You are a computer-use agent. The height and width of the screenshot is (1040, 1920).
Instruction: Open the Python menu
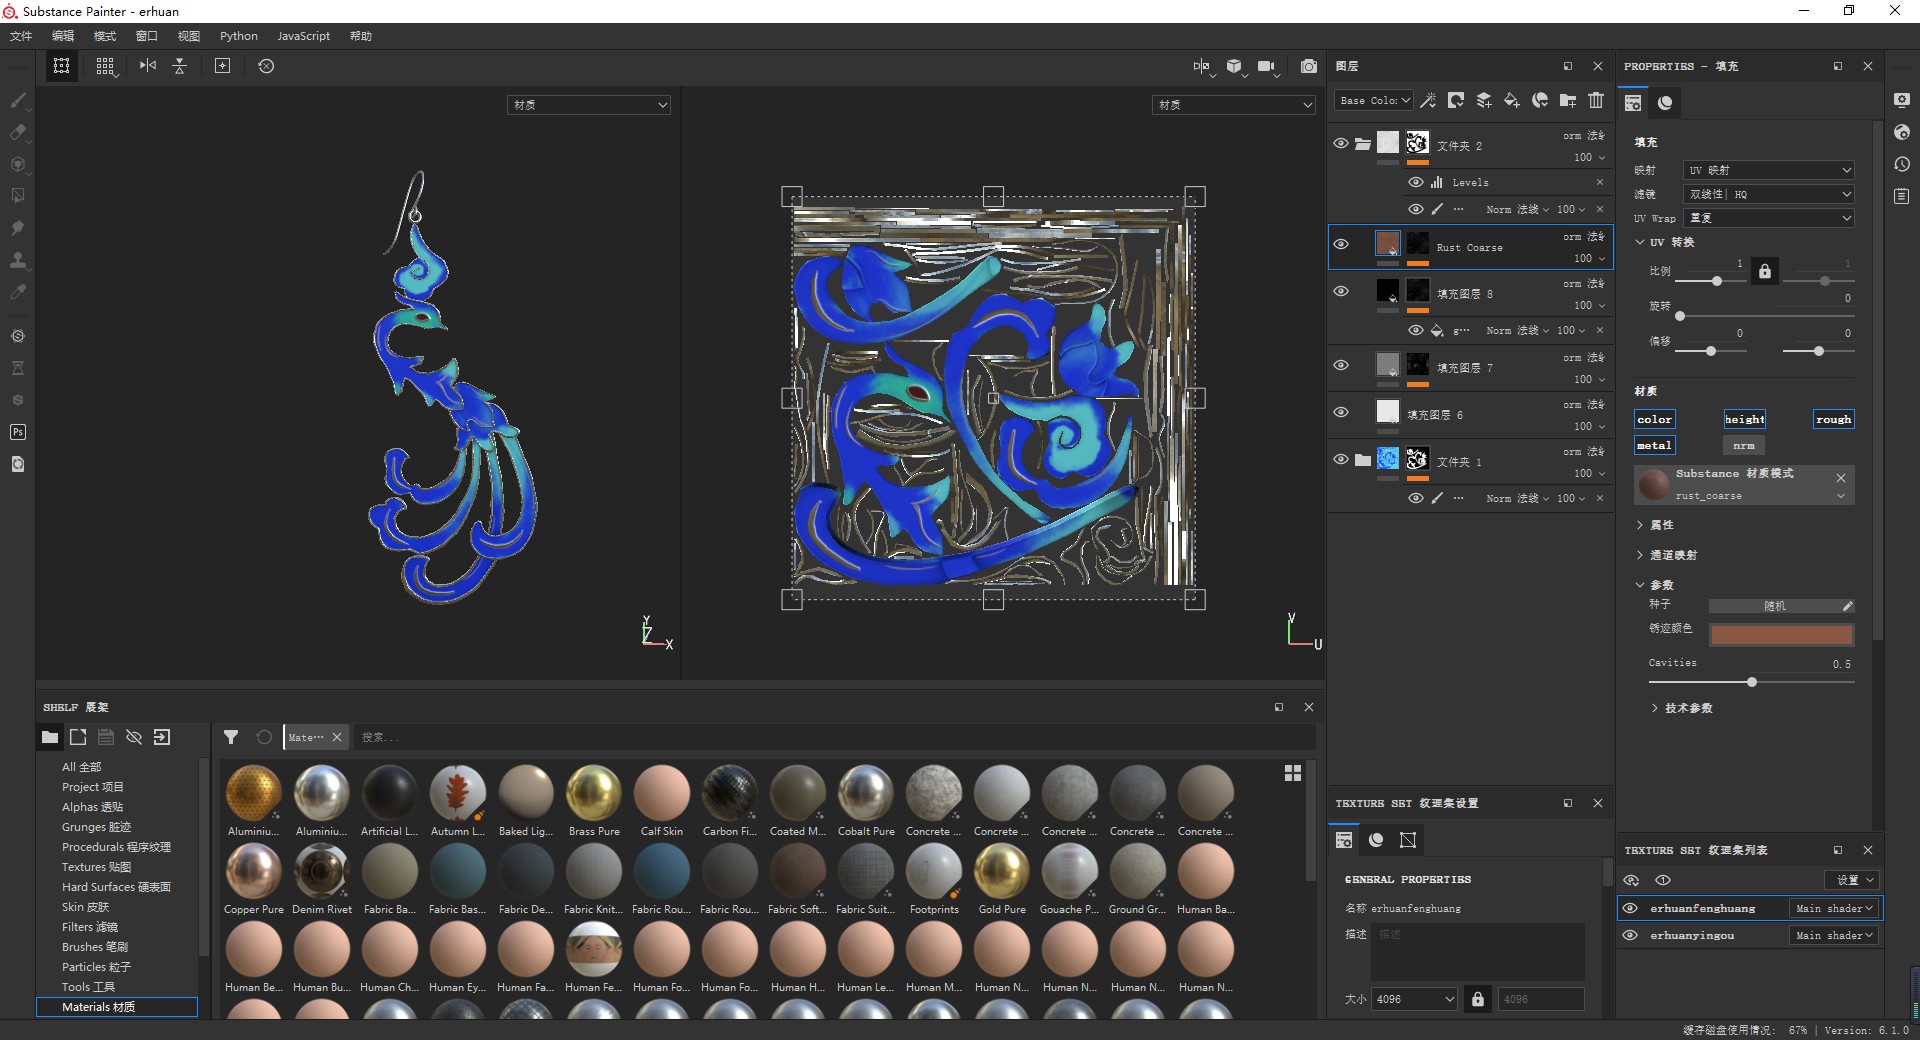click(x=239, y=36)
